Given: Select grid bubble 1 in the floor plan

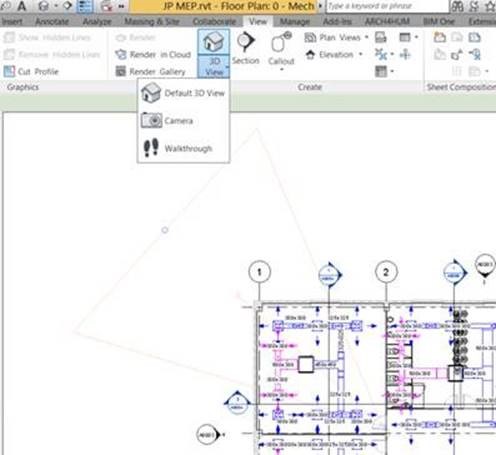Looking at the screenshot, I should [259, 272].
